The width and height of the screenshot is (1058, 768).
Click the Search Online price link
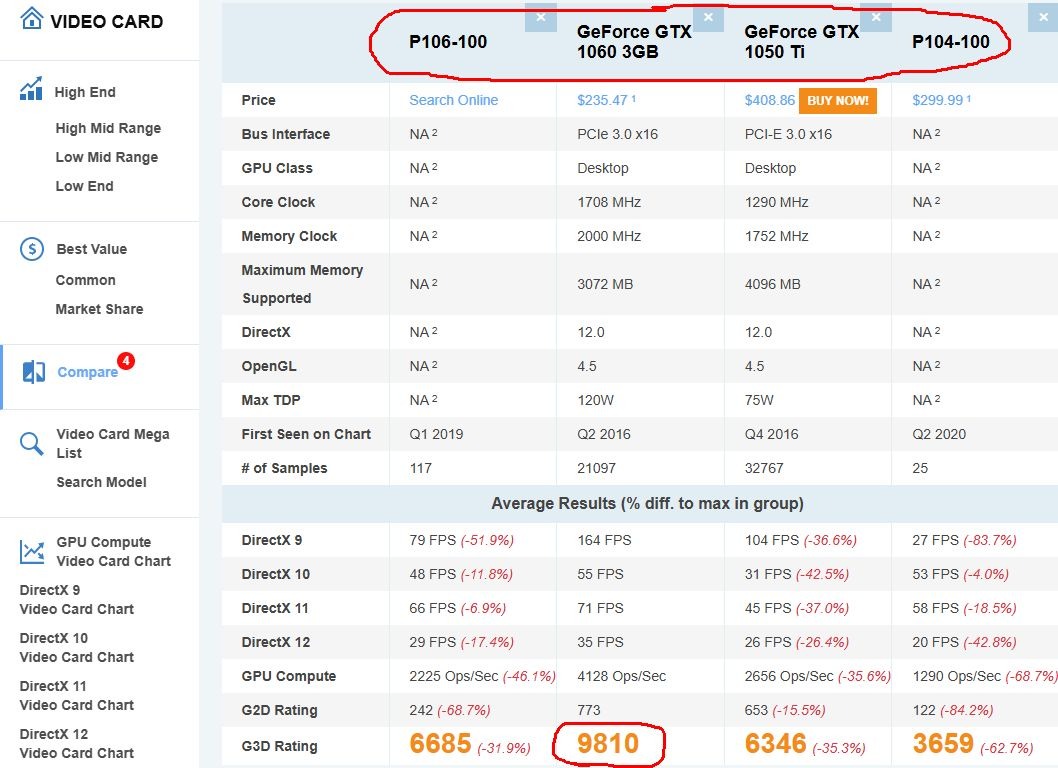click(453, 100)
